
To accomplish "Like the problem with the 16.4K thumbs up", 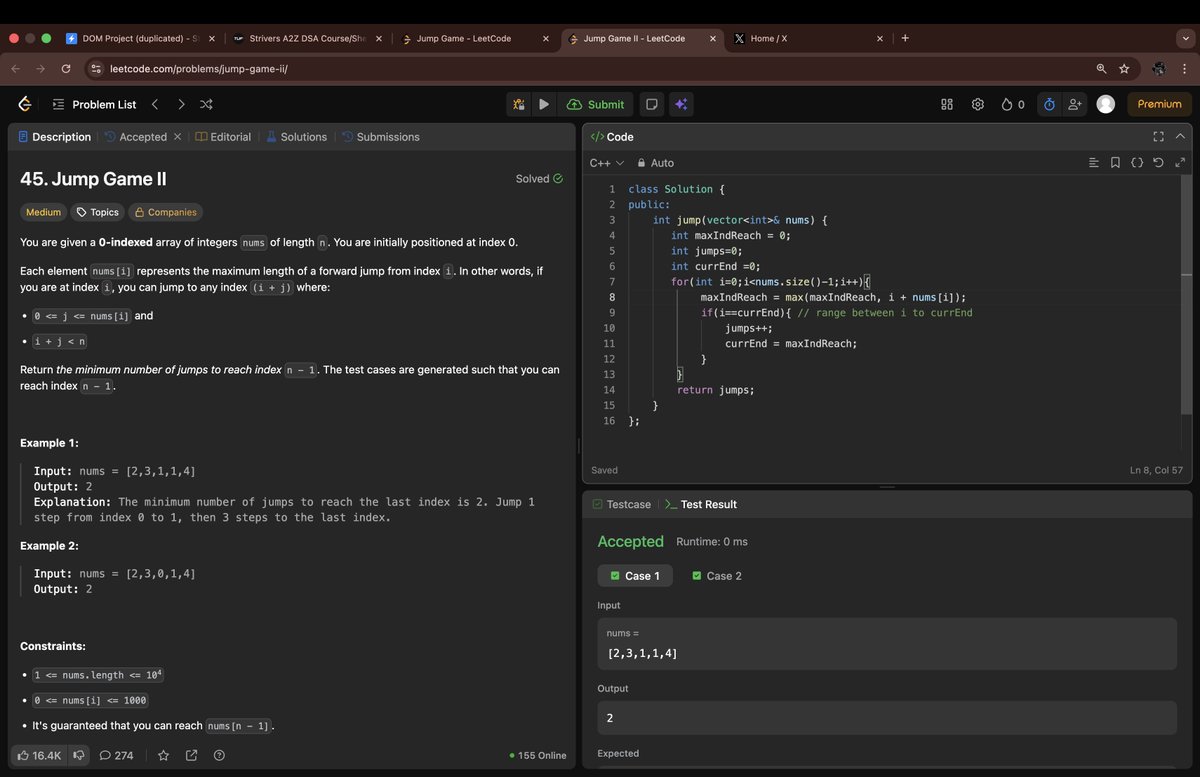I will tap(39, 755).
